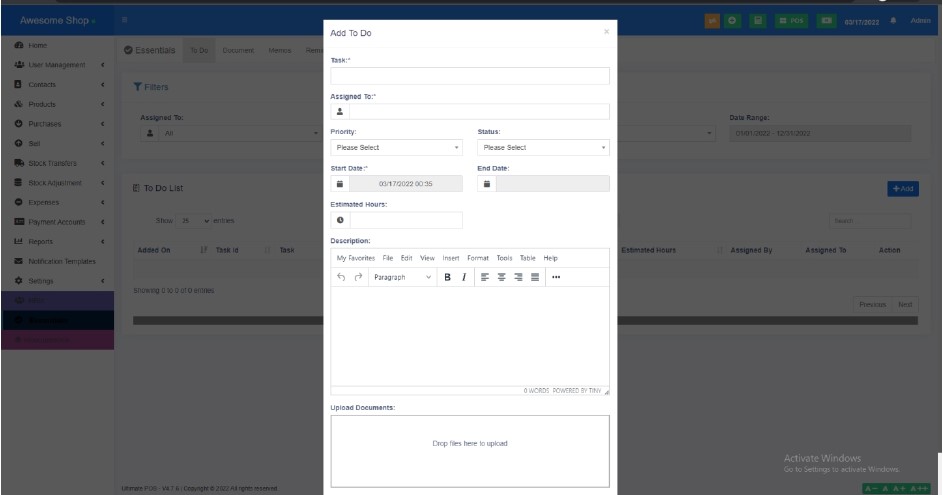The width and height of the screenshot is (943, 495).
Task: Click the clock icon for Estimated Hours
Action: (x=339, y=220)
